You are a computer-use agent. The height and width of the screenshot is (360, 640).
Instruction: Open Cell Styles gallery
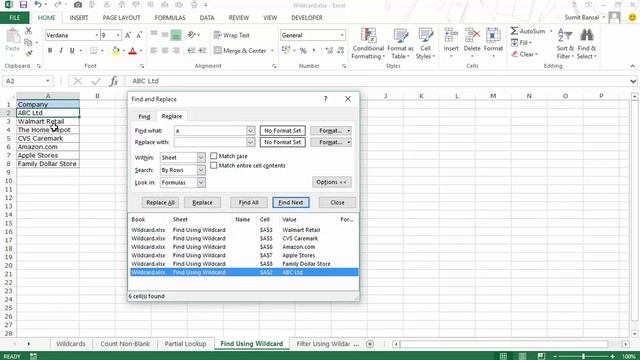pyautogui.click(x=425, y=44)
